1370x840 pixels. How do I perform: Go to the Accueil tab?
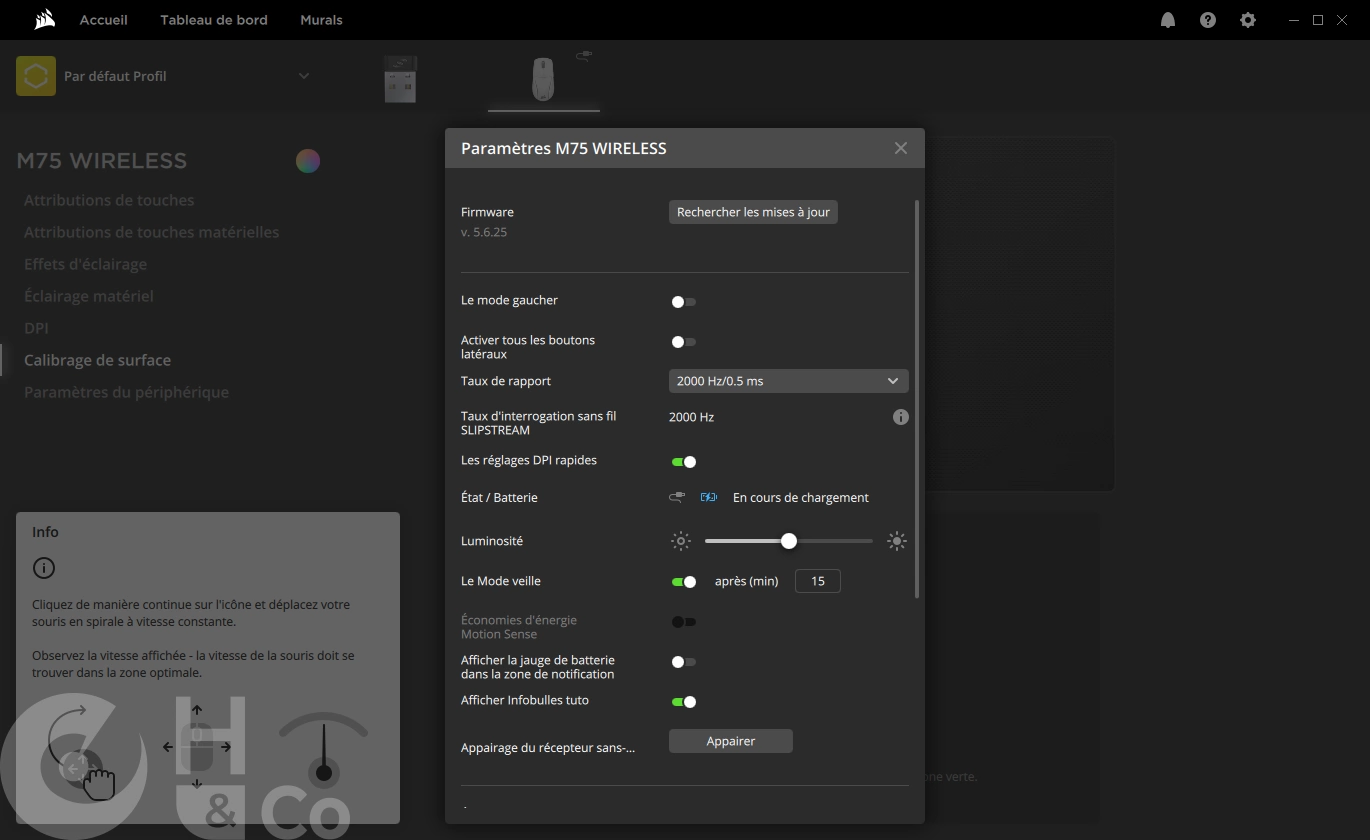click(x=104, y=20)
